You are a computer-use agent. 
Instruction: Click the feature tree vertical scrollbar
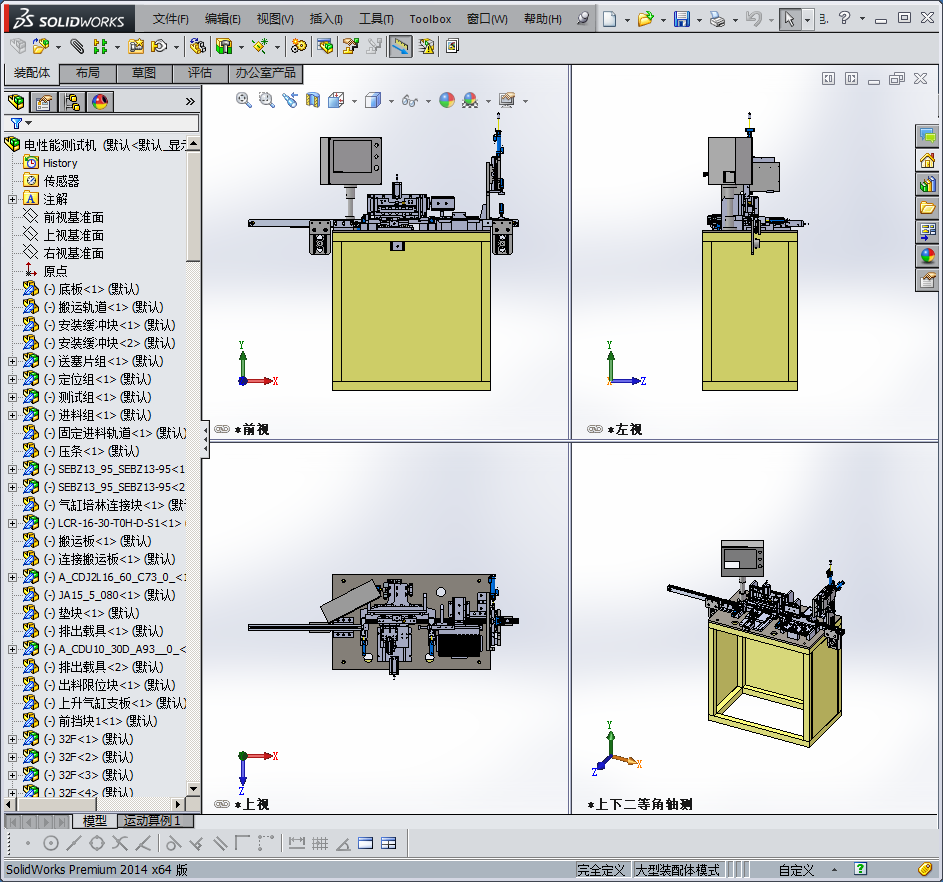193,206
